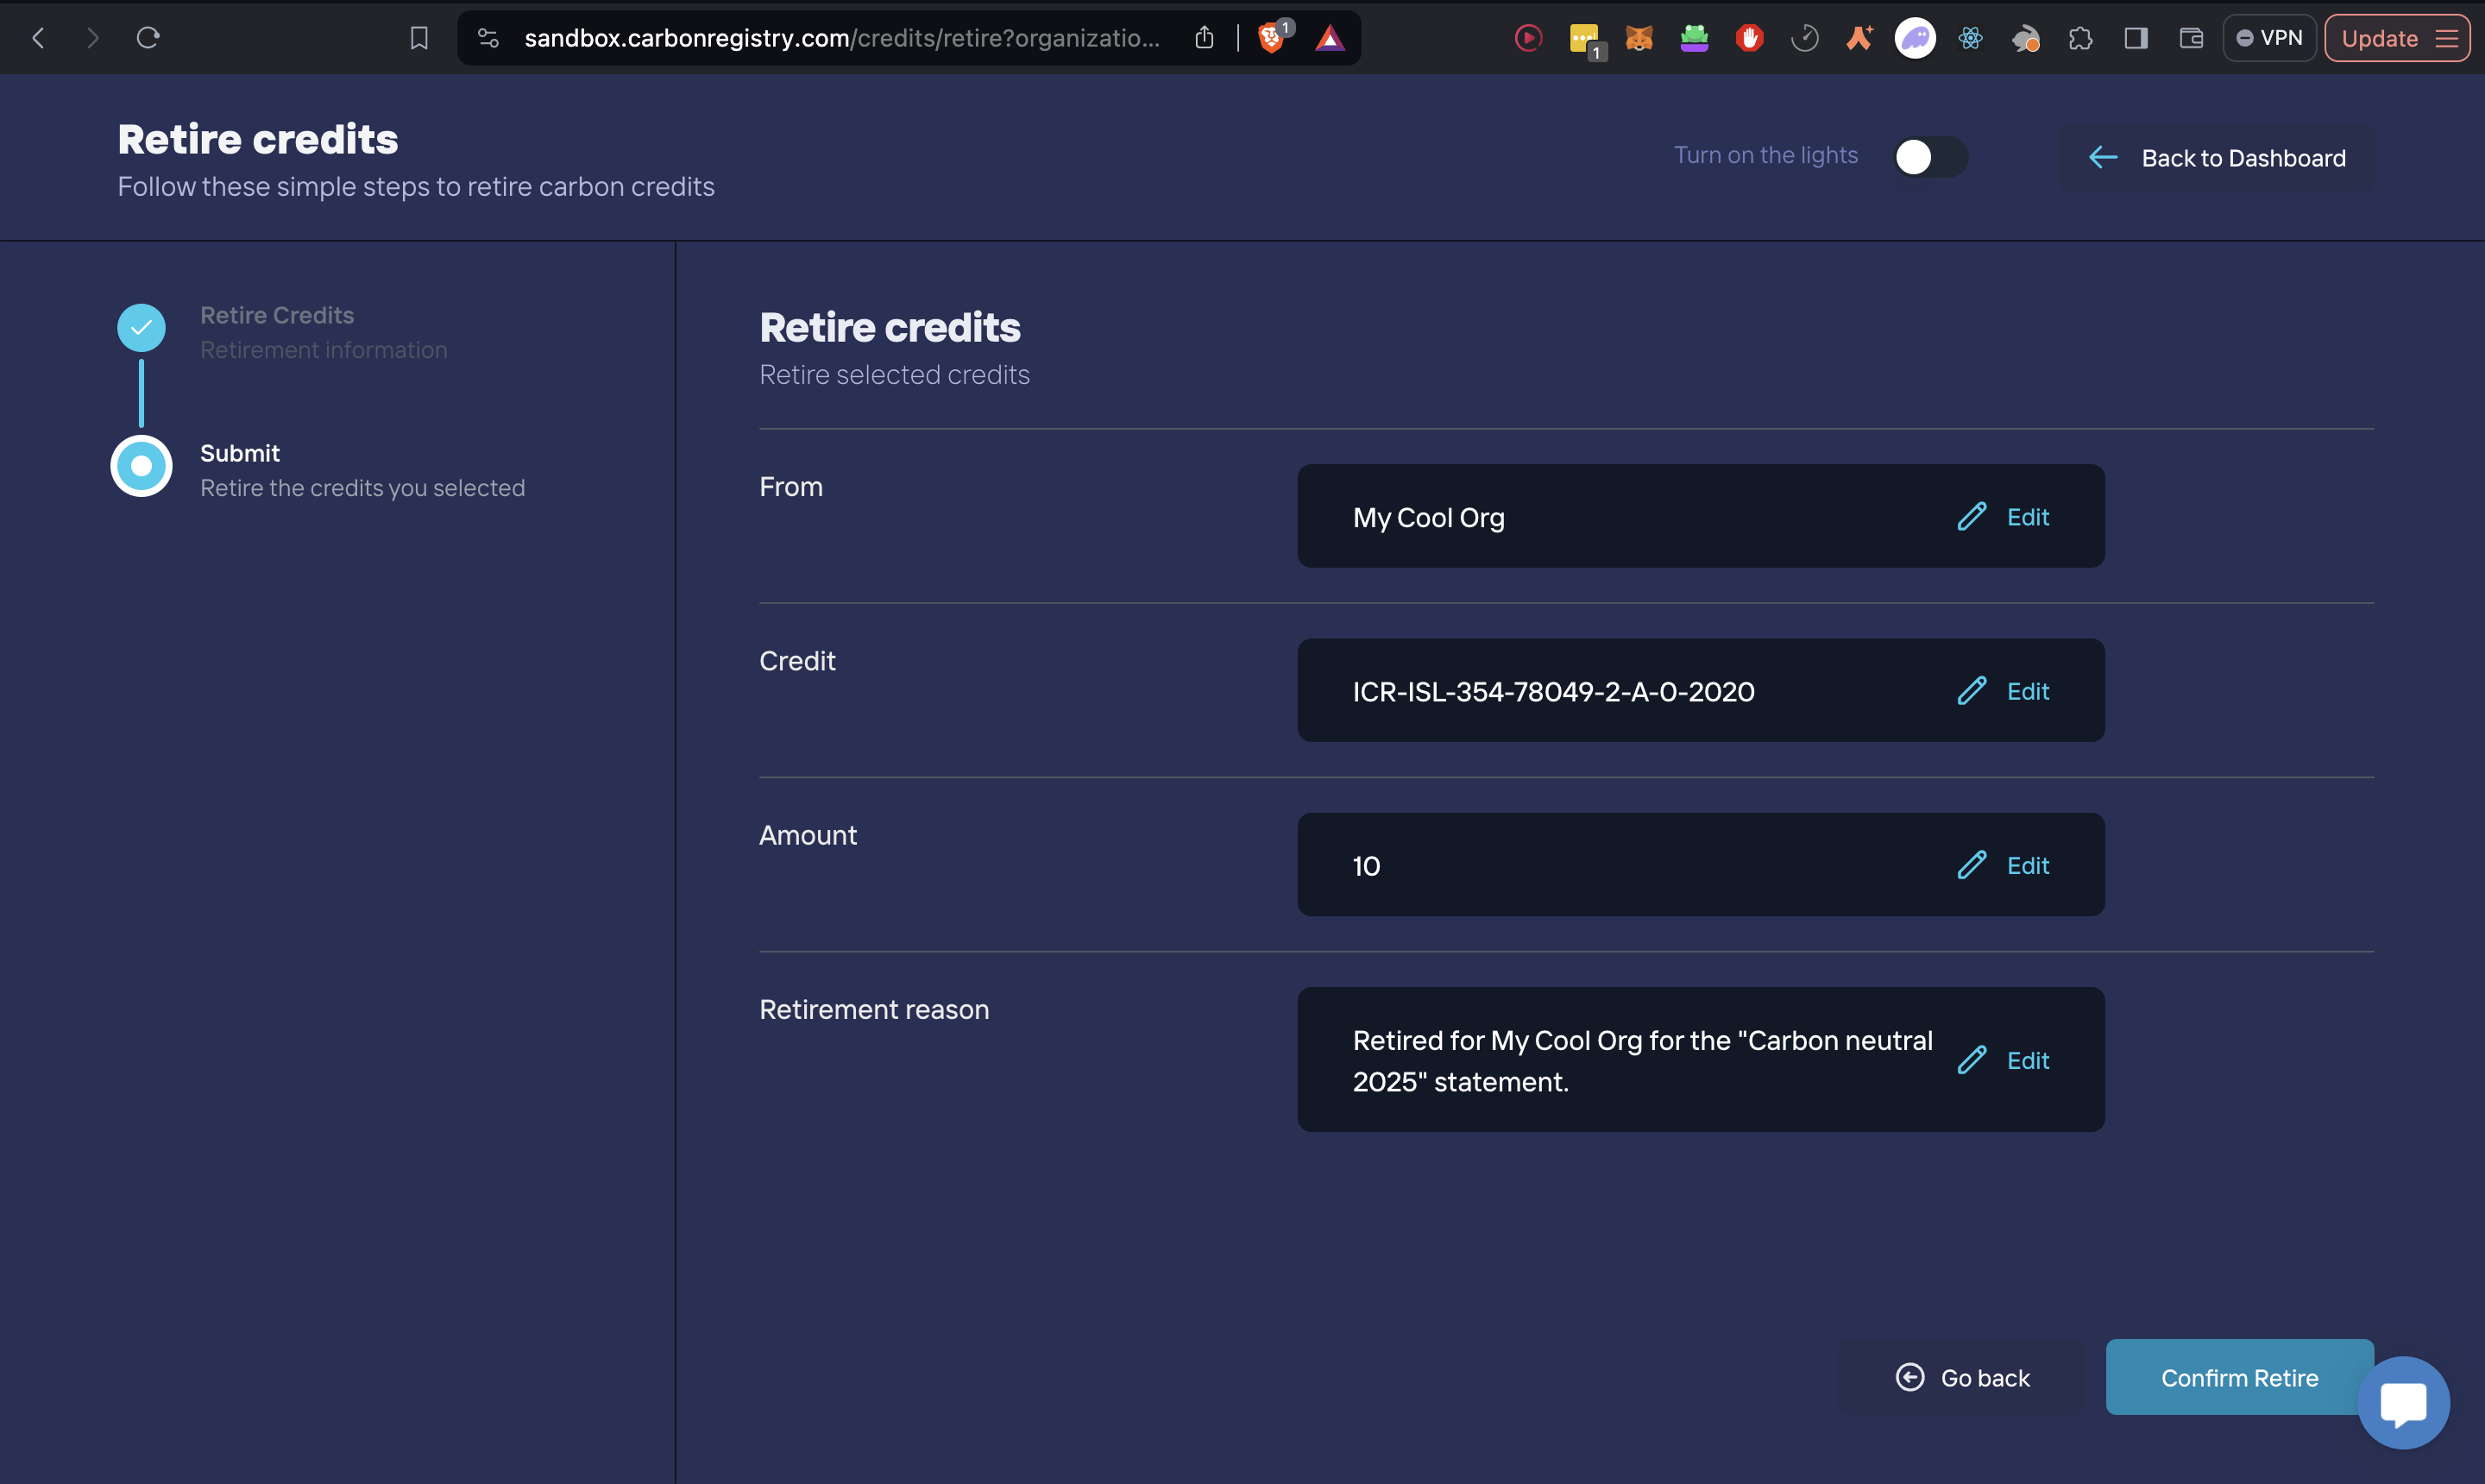Select the Submit step in sidebar

240,454
